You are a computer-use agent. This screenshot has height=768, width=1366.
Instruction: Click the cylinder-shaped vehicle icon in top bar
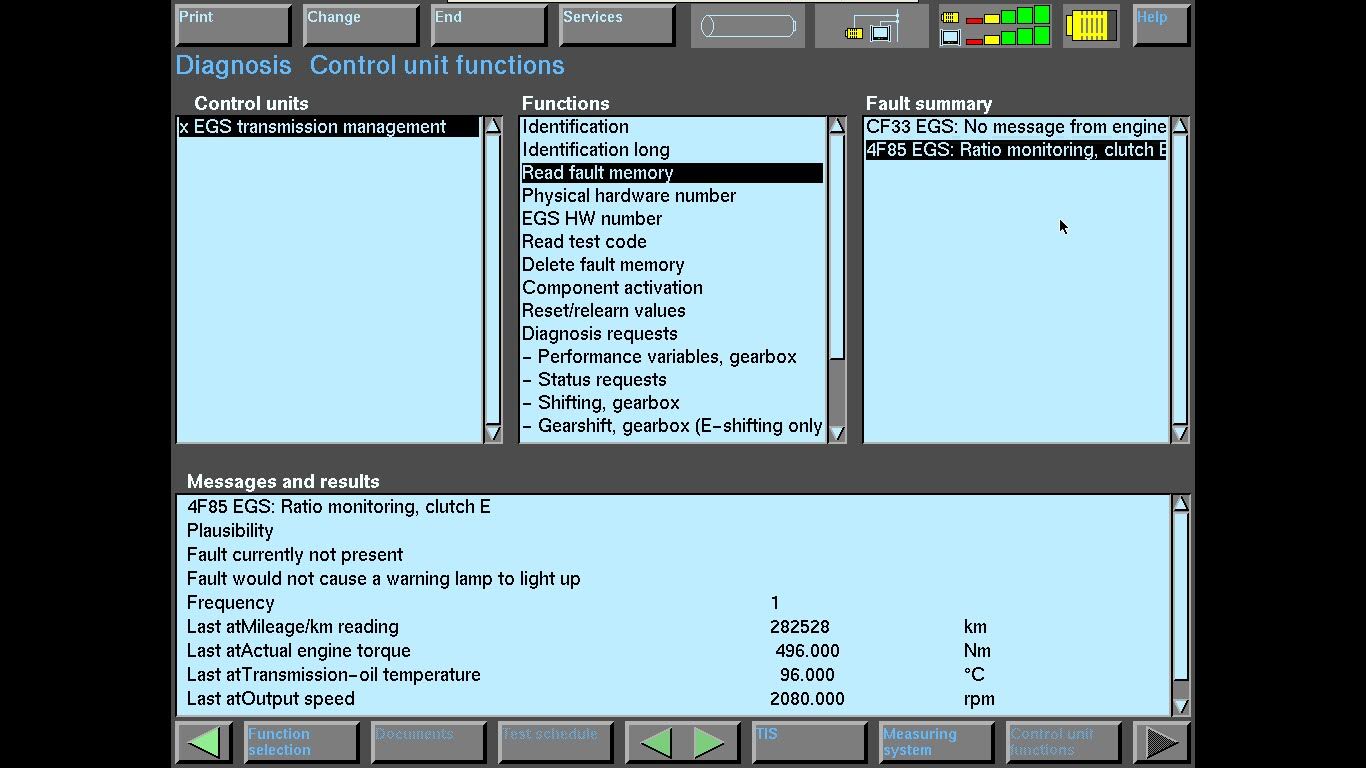pos(747,26)
